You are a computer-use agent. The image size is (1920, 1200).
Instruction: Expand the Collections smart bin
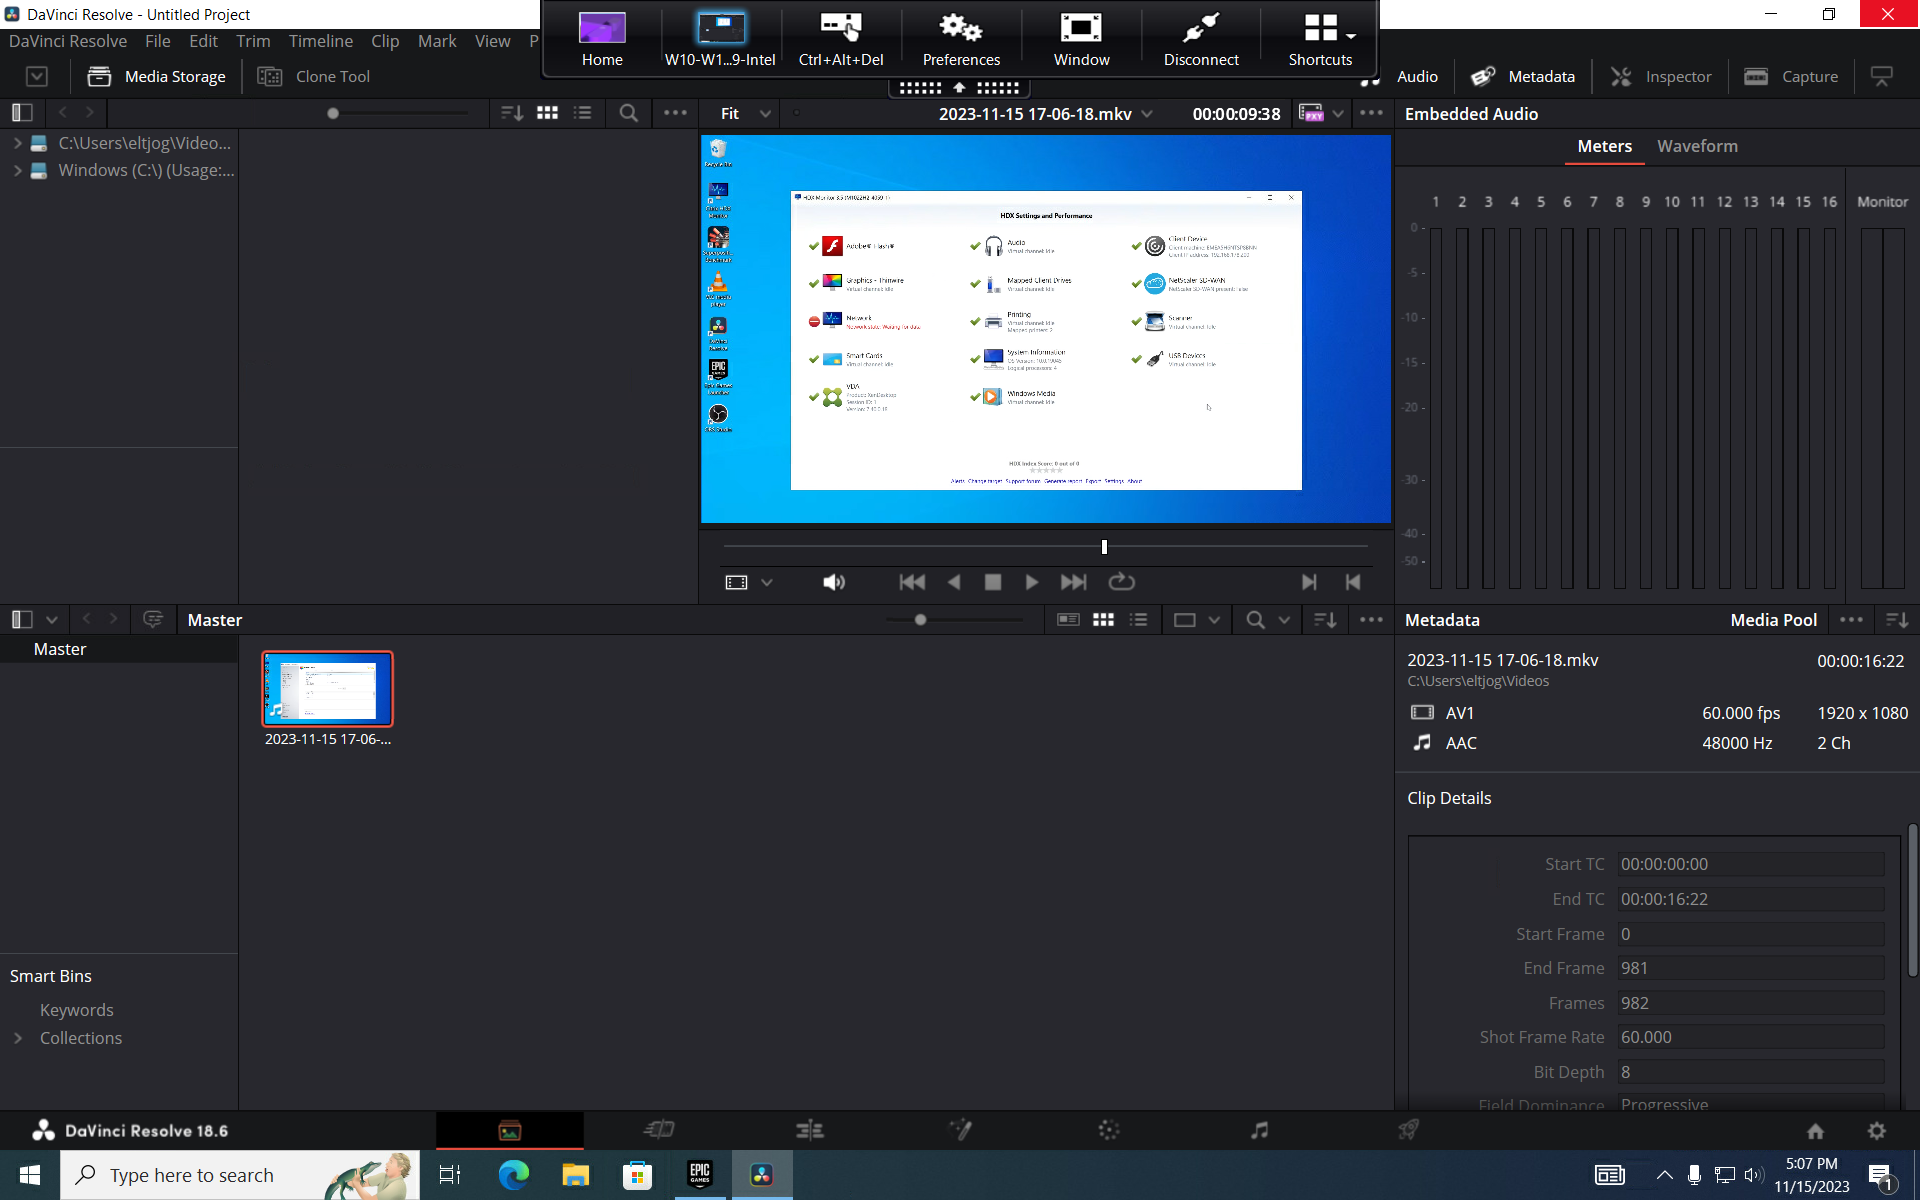(18, 1038)
